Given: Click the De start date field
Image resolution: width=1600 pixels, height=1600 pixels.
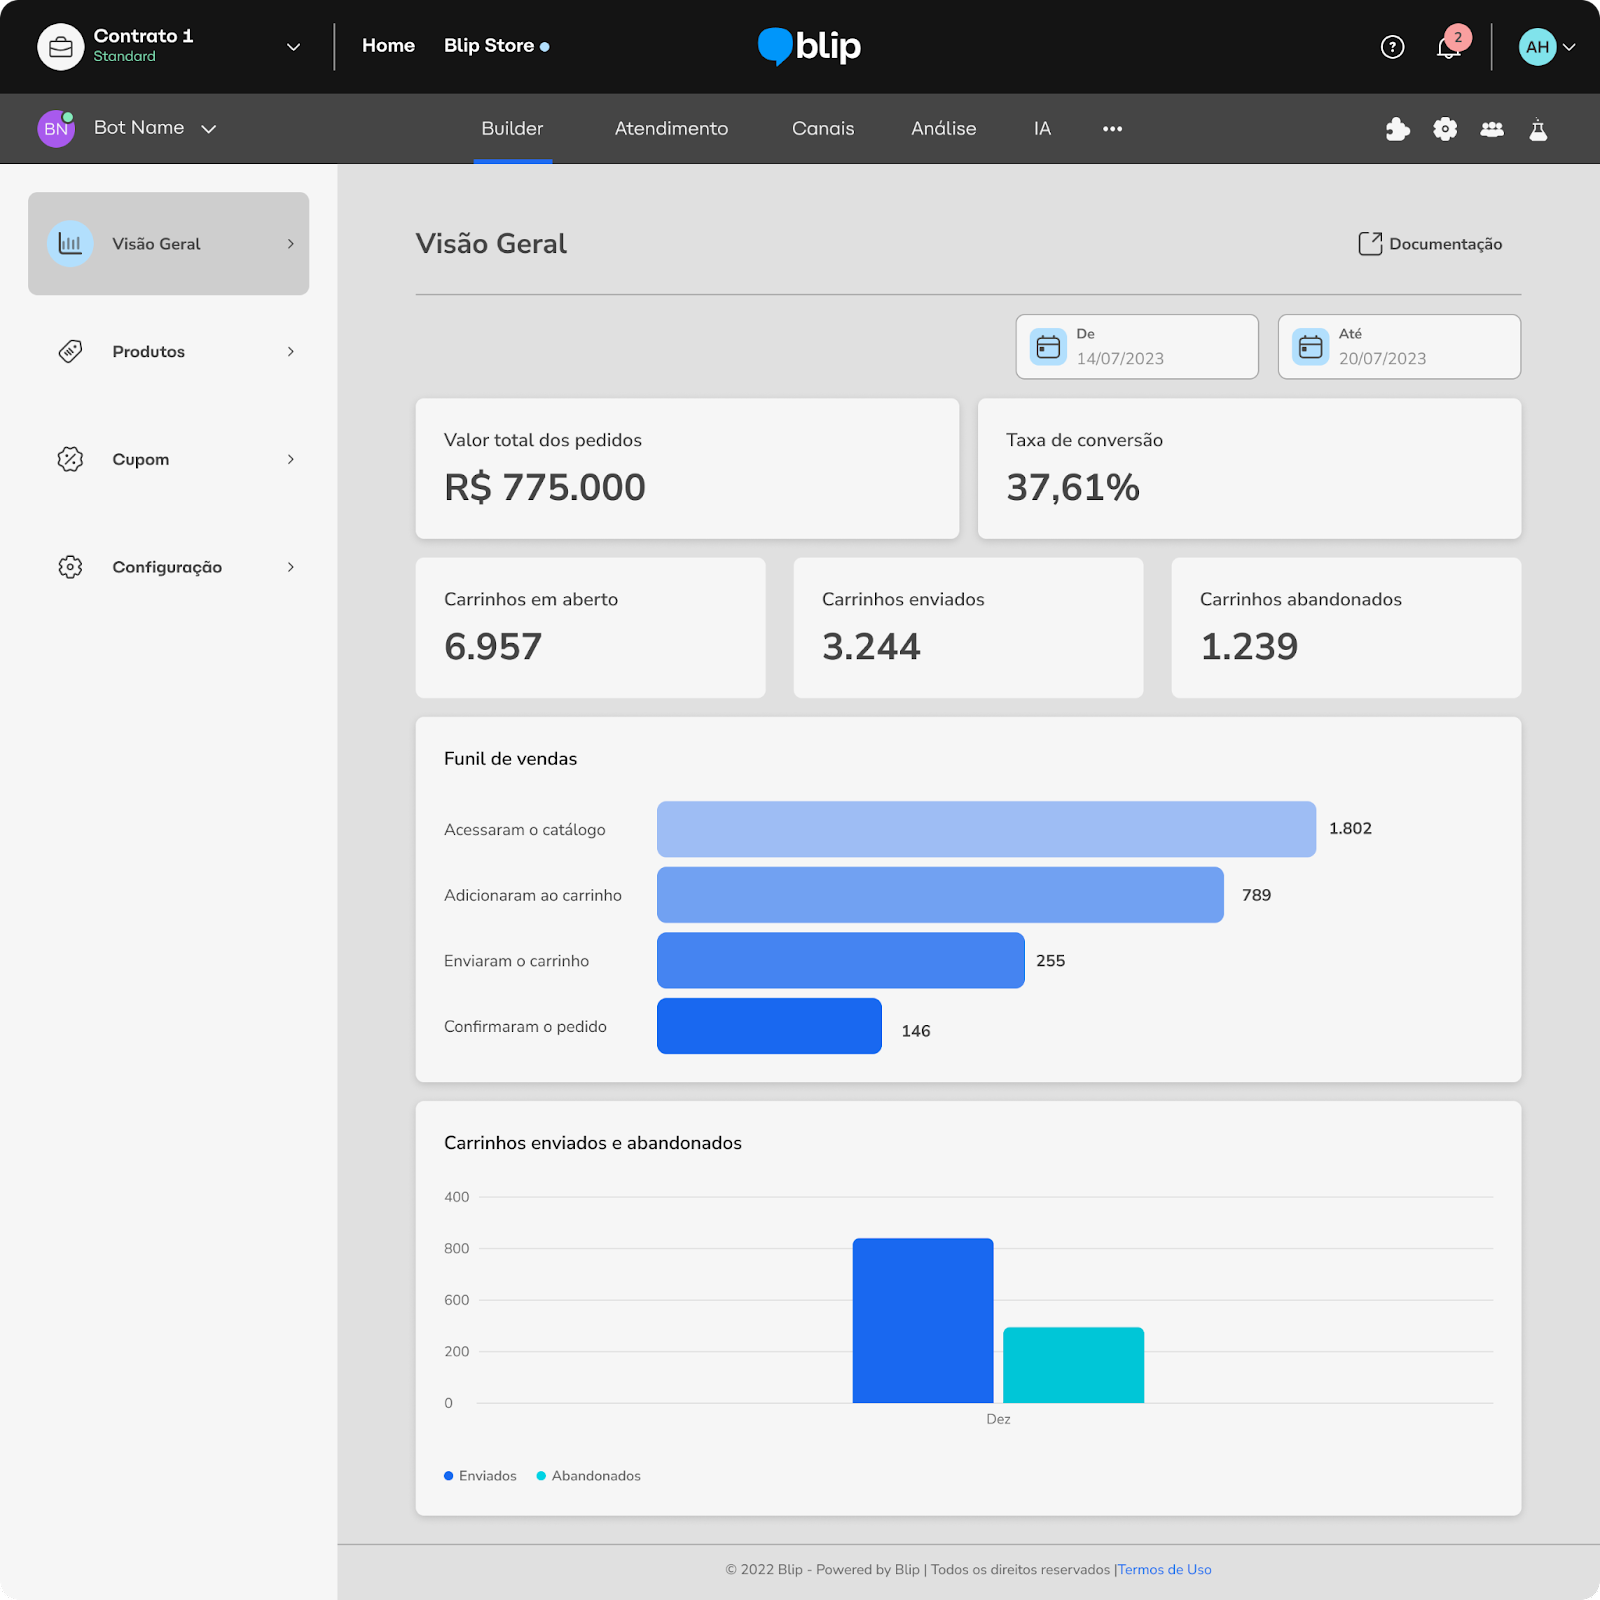Looking at the screenshot, I should [1136, 347].
